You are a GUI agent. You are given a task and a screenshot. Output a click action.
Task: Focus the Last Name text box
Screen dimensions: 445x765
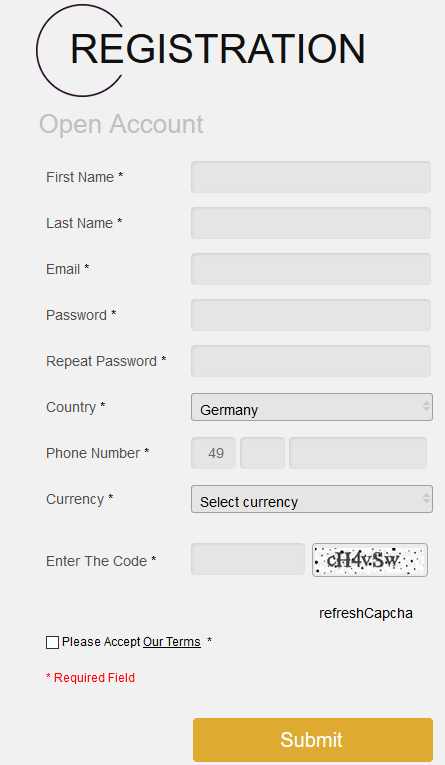310,223
